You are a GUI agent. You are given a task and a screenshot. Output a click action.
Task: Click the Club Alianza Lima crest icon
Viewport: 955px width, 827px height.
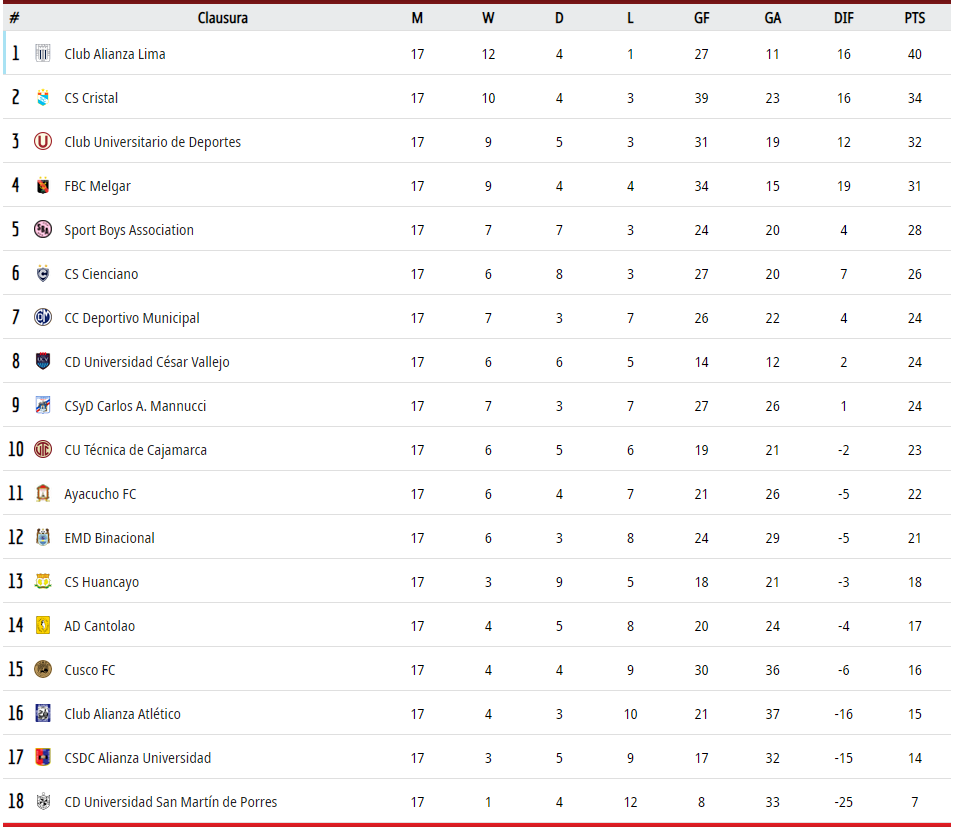coord(43,54)
